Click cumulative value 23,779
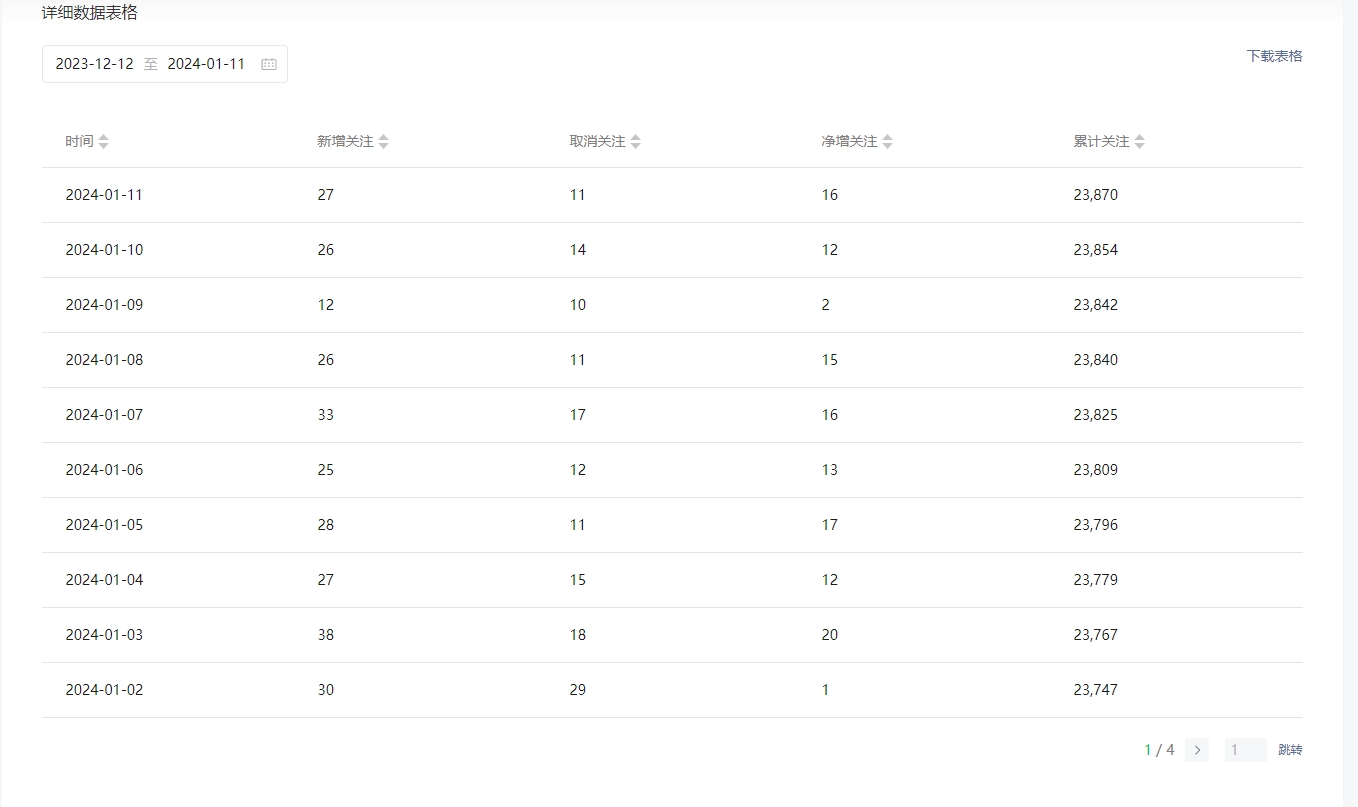This screenshot has width=1358, height=807. tap(1096, 580)
